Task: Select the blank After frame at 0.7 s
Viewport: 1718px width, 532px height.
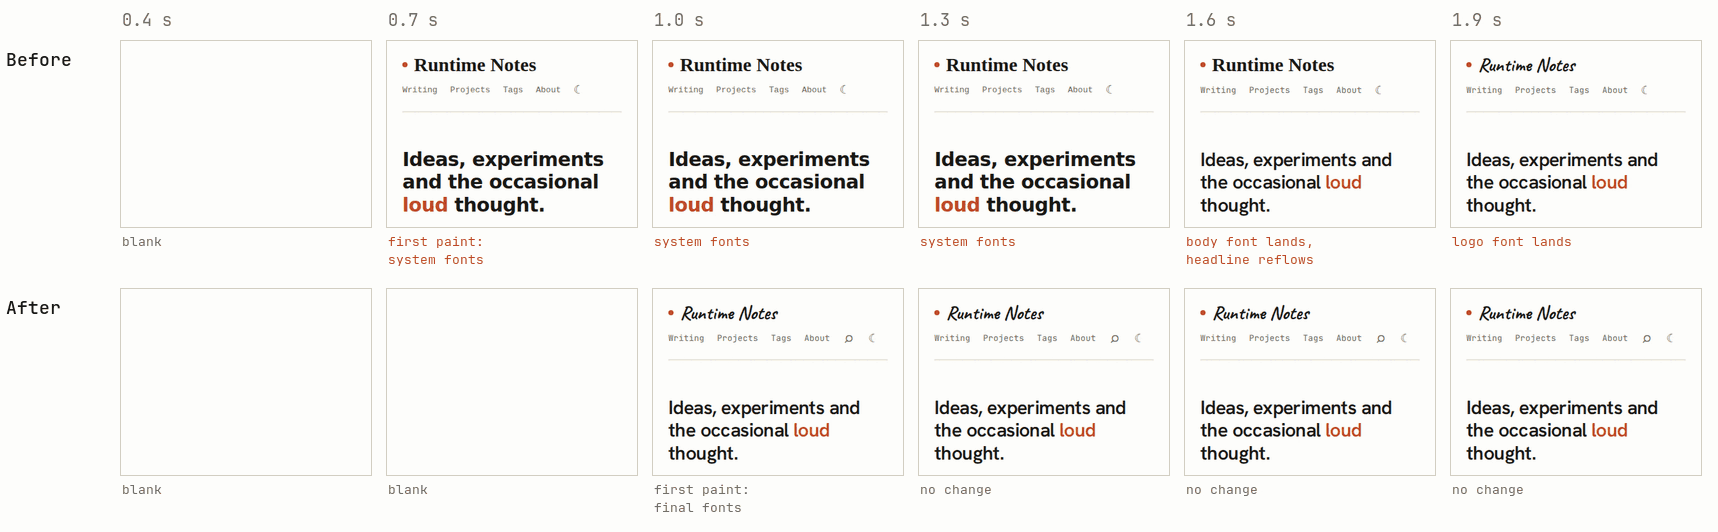Action: pos(512,382)
